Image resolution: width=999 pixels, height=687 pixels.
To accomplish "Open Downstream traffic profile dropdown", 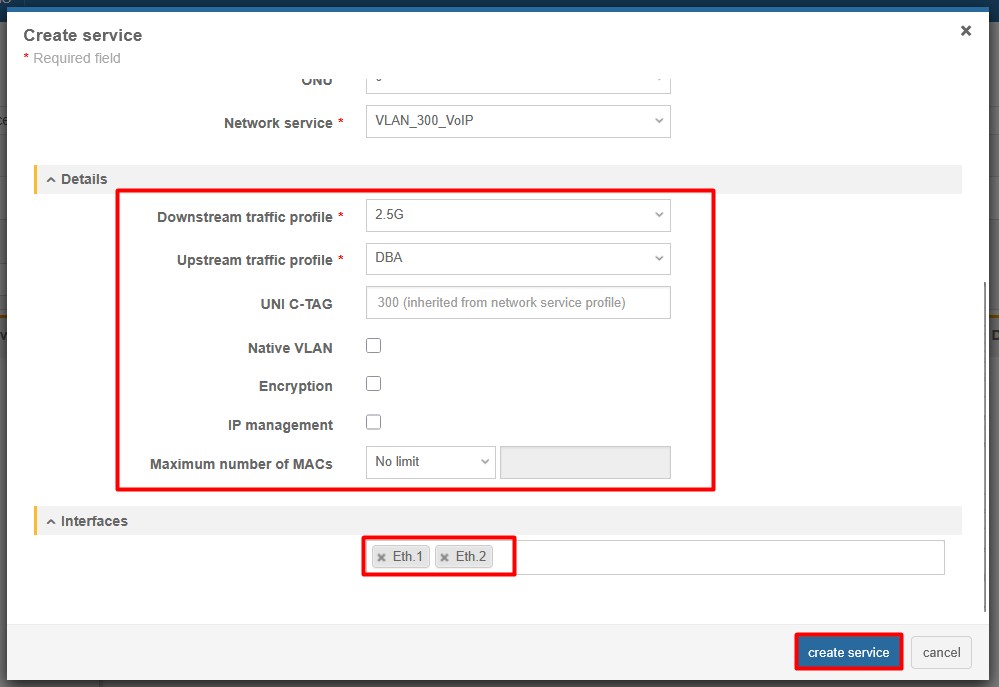I will 517,215.
